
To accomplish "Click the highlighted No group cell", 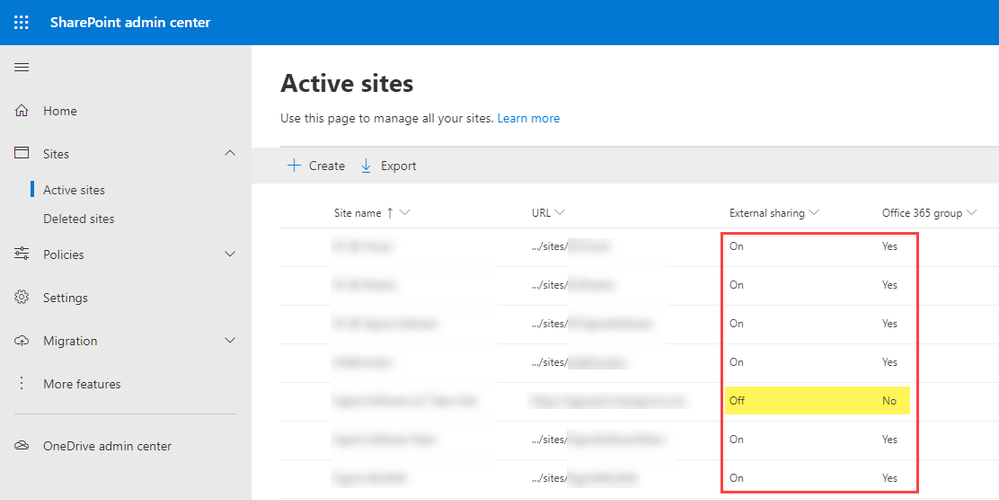I will click(x=889, y=400).
